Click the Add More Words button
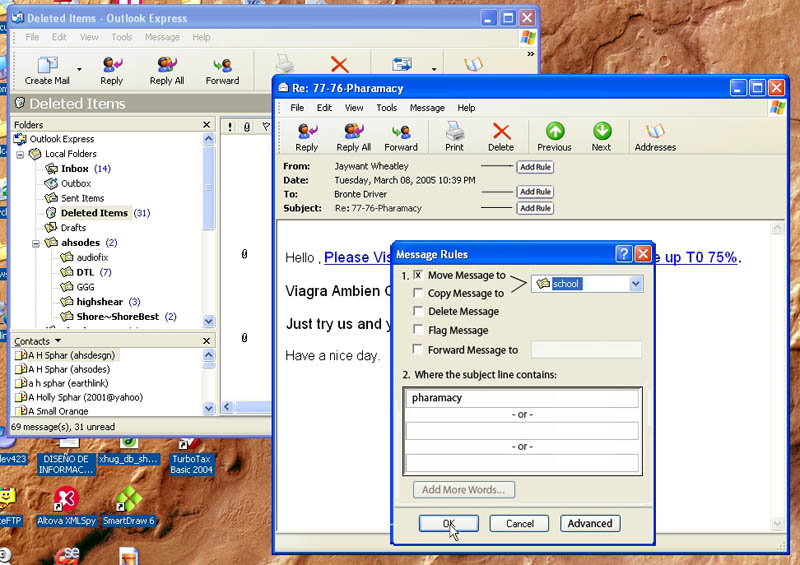This screenshot has height=565, width=800. point(463,489)
